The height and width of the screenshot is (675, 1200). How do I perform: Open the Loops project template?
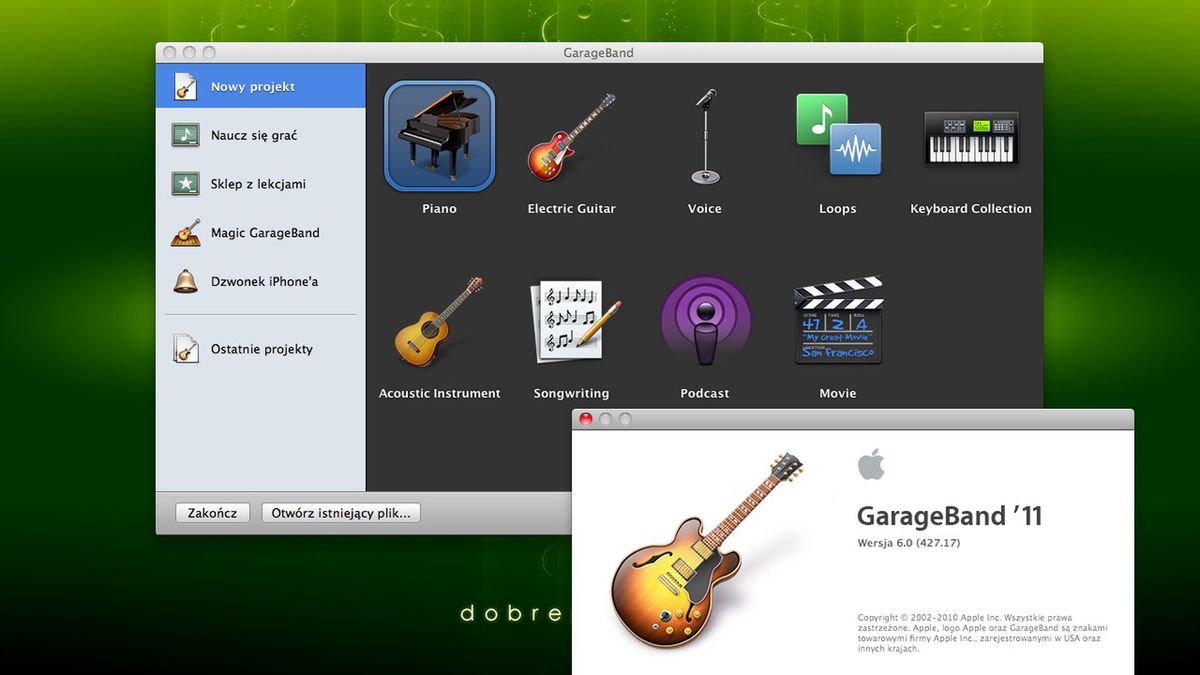pos(837,136)
